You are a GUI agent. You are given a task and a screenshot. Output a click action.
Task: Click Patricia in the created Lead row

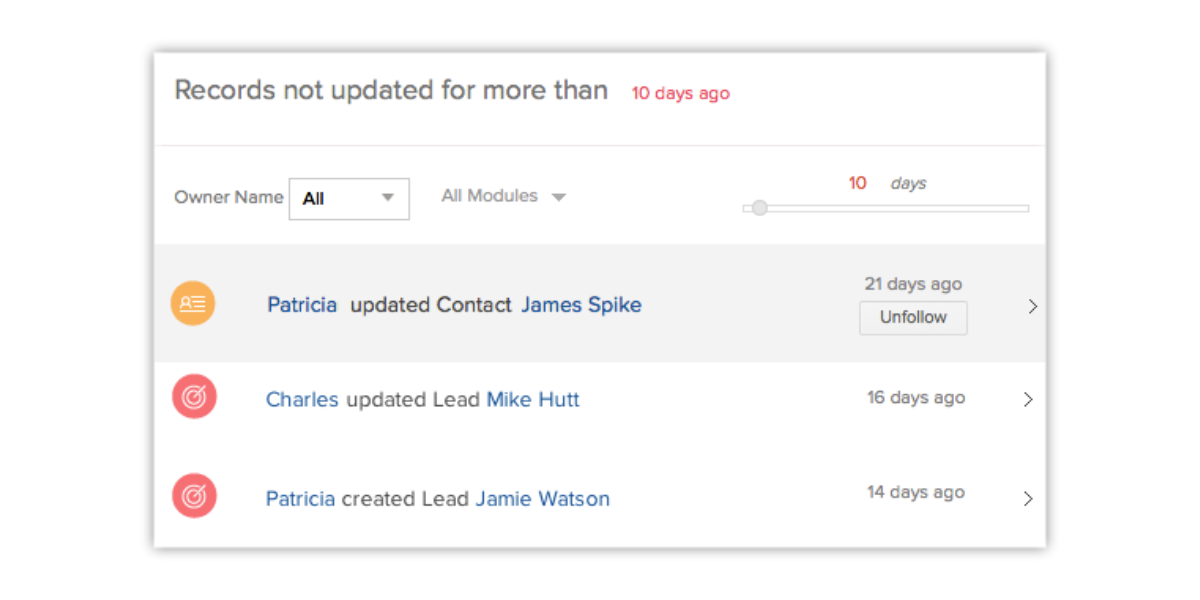pyautogui.click(x=300, y=498)
